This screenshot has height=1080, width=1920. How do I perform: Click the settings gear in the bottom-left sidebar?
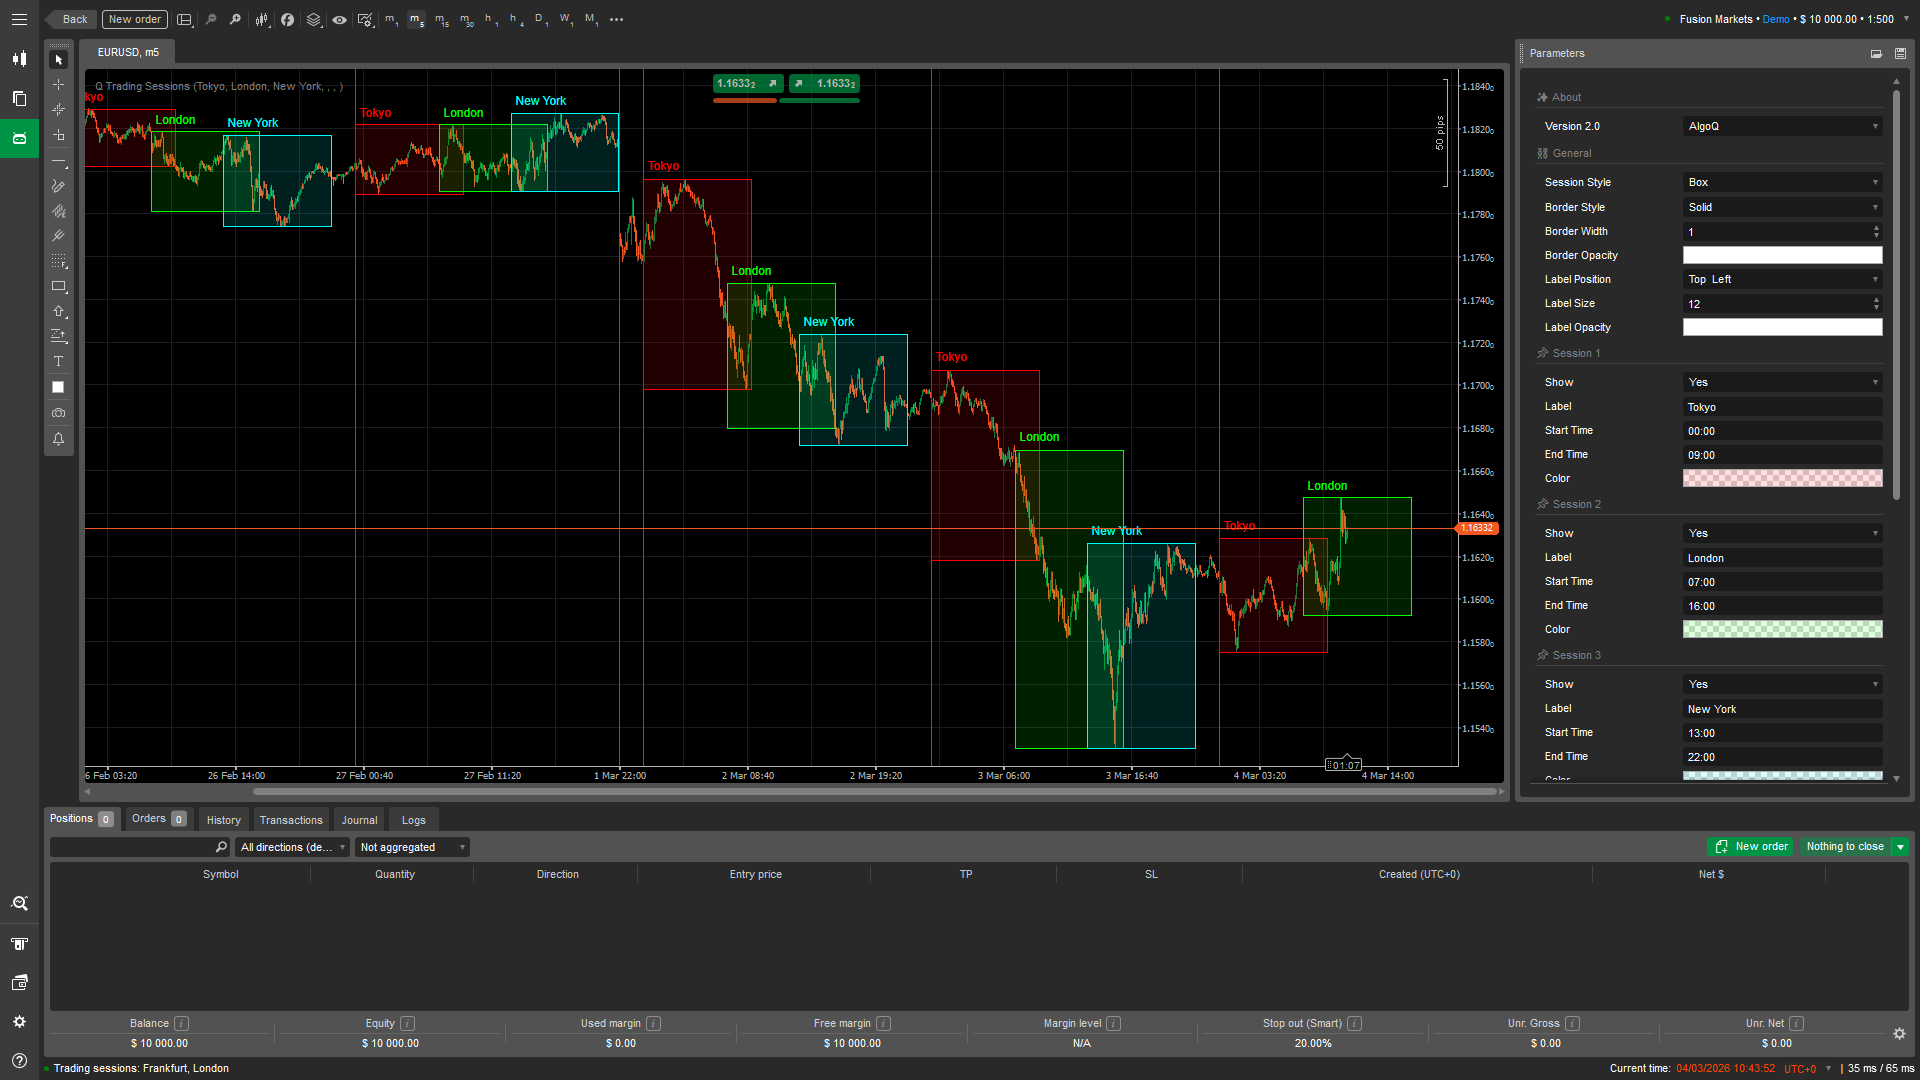click(19, 1021)
